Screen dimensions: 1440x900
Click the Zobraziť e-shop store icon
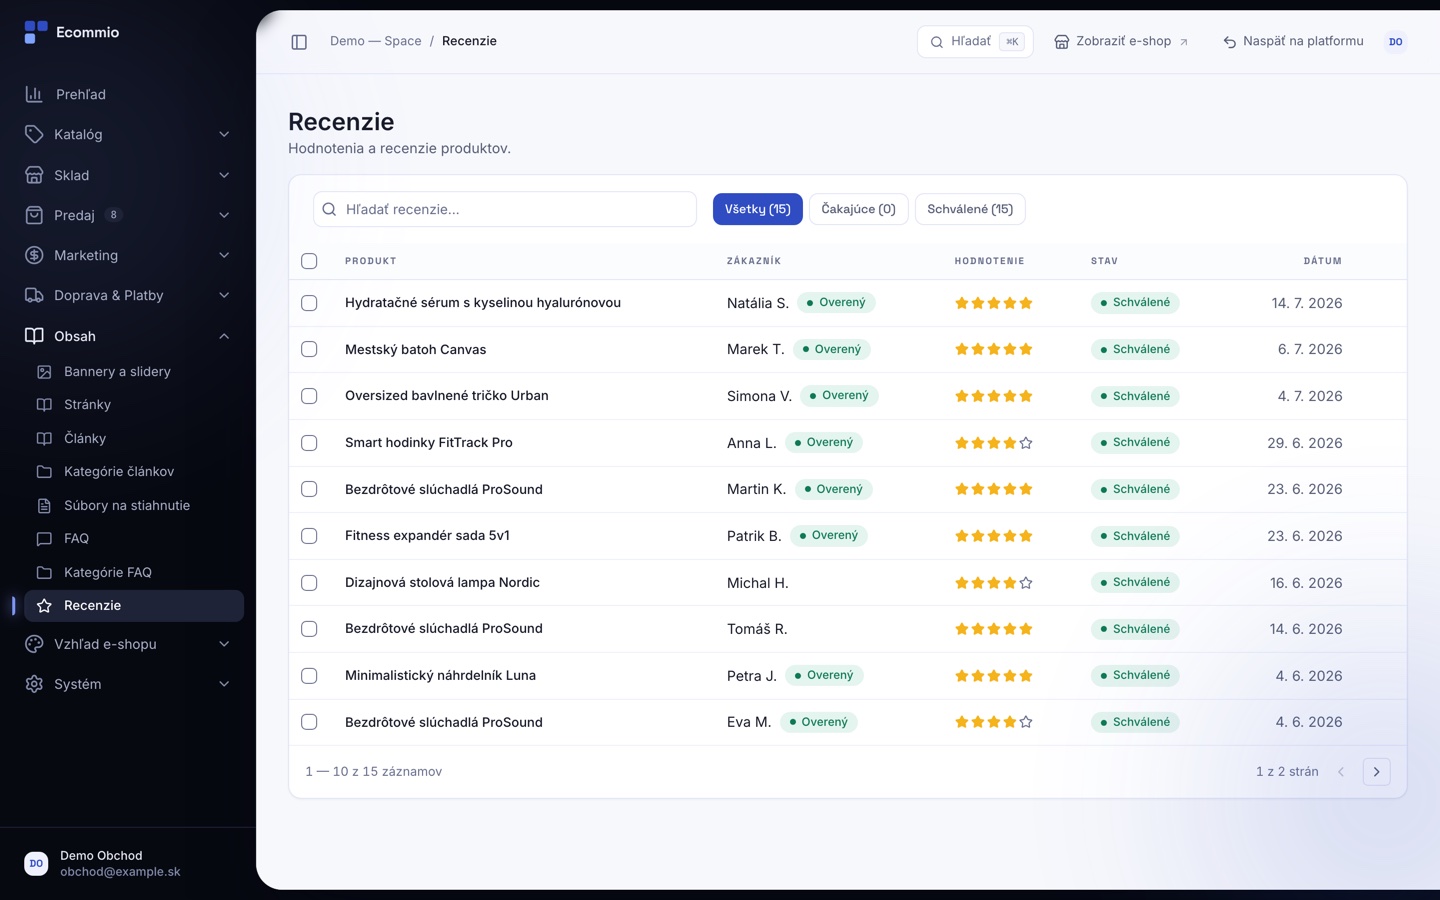coord(1062,42)
